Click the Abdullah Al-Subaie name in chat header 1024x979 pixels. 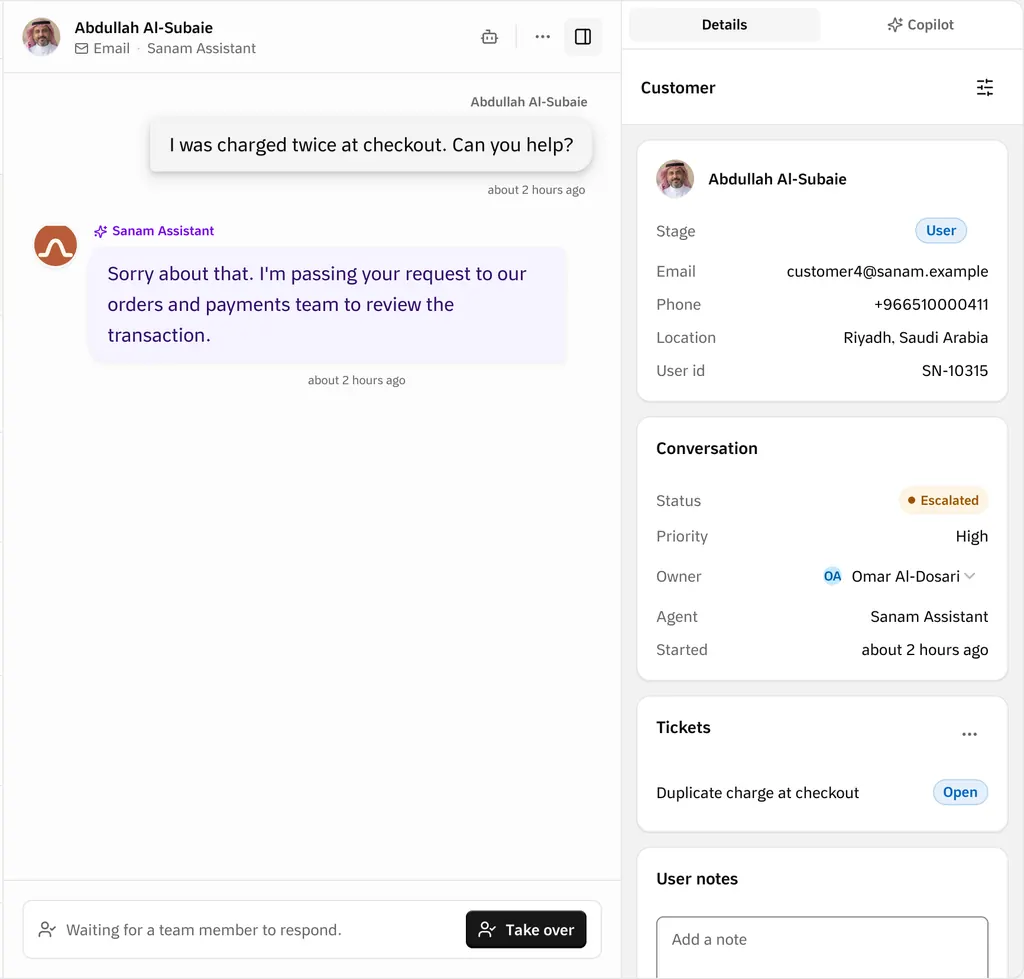click(x=144, y=27)
